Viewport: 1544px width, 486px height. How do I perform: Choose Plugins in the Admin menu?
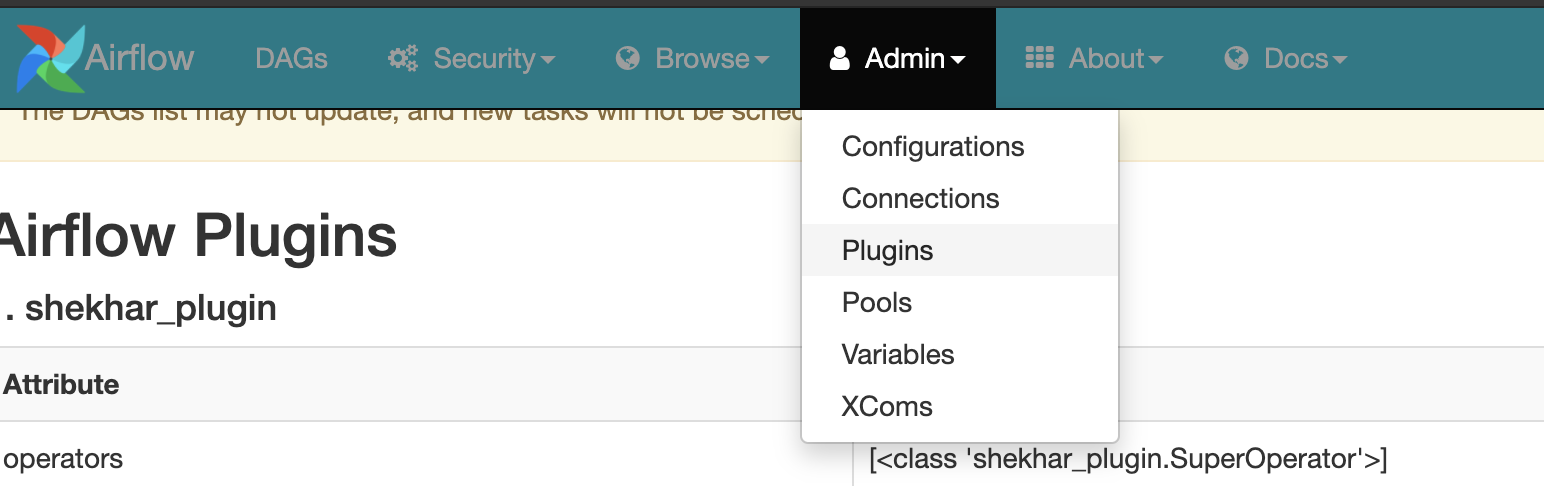(x=887, y=251)
